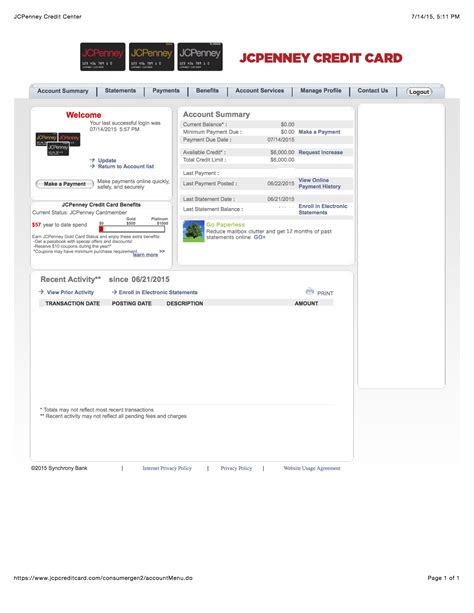Click Enroll in Electronic Statements link in Account Summary
Viewport: 474px width, 613px height.
coord(323,209)
